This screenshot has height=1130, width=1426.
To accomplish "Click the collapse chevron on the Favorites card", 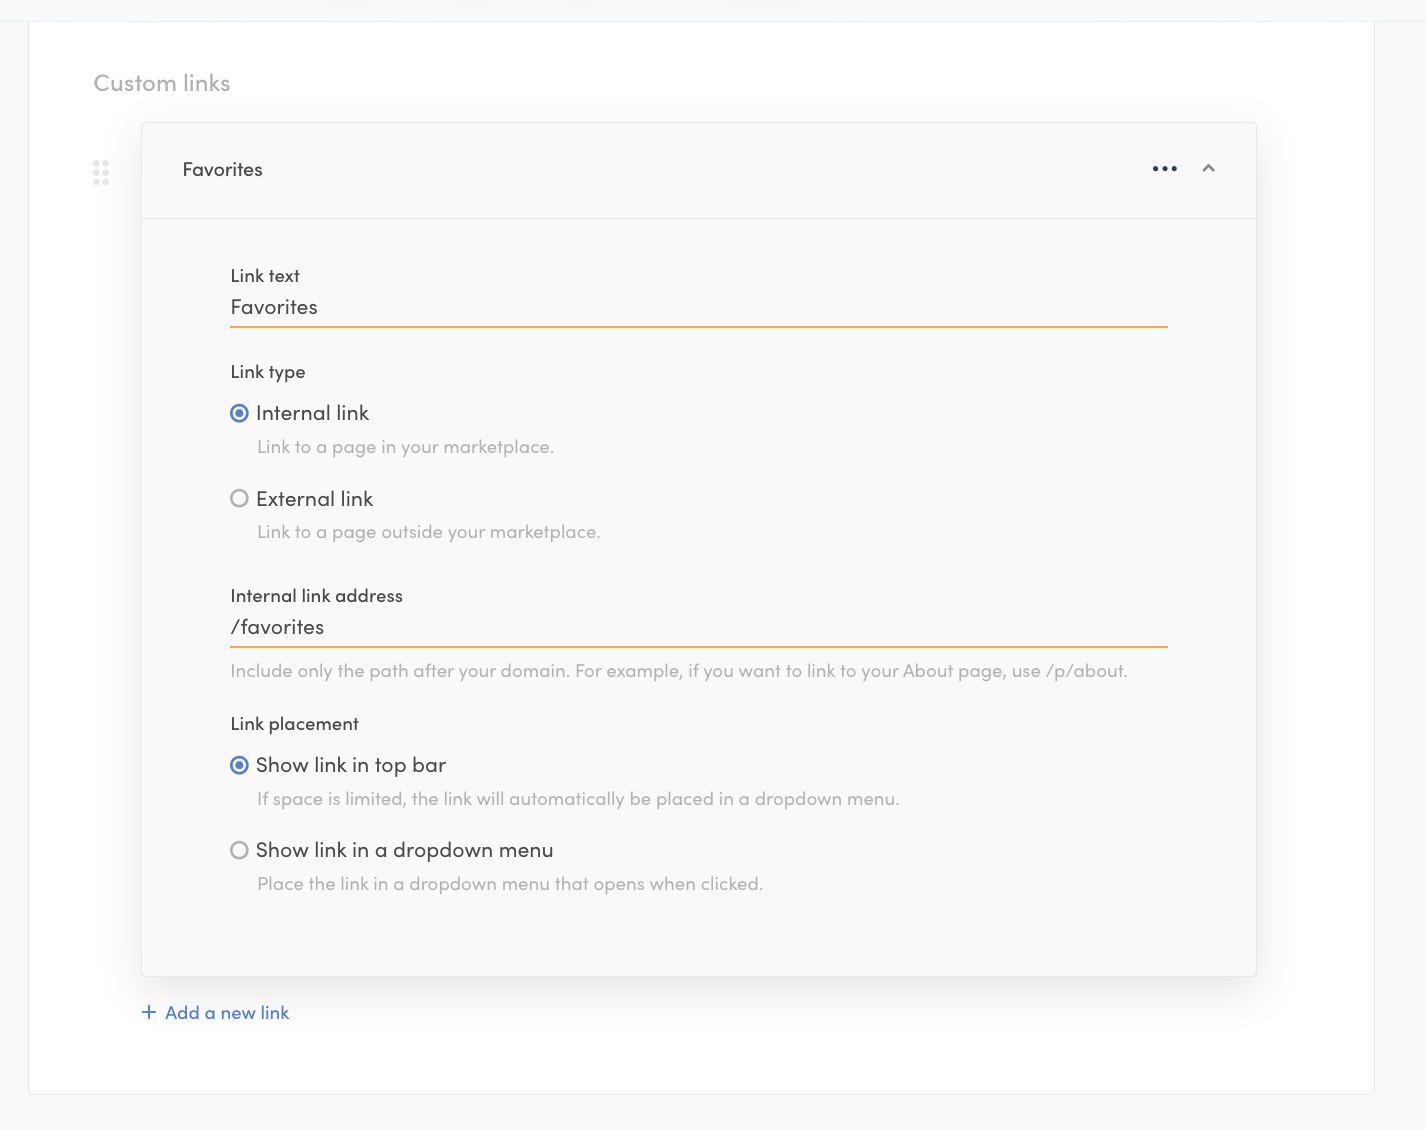I will click(x=1209, y=169).
